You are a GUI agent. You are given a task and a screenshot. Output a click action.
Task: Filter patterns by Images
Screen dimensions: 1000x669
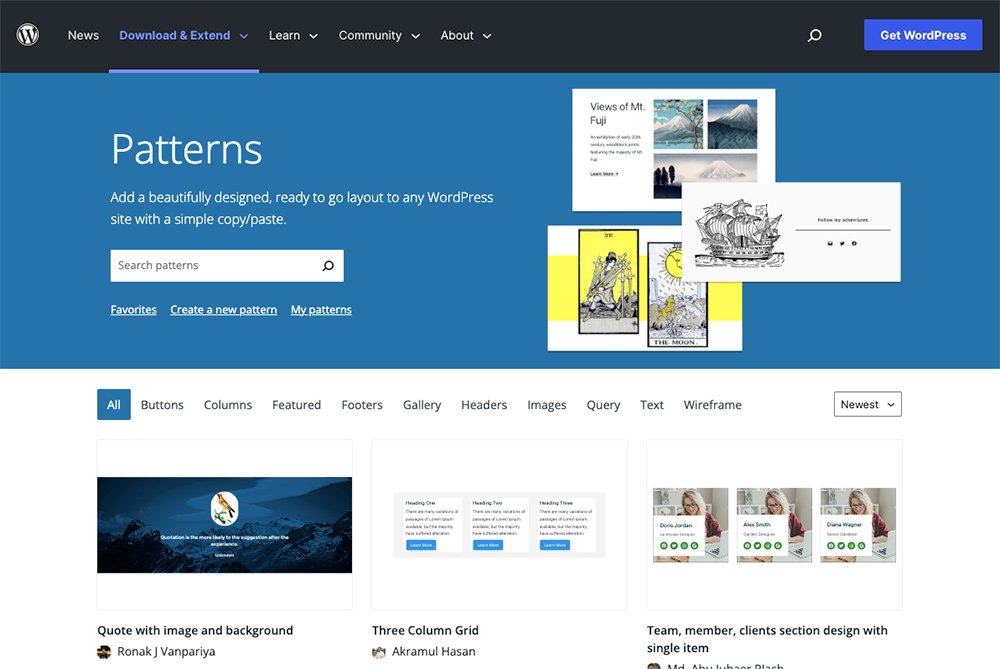(547, 405)
